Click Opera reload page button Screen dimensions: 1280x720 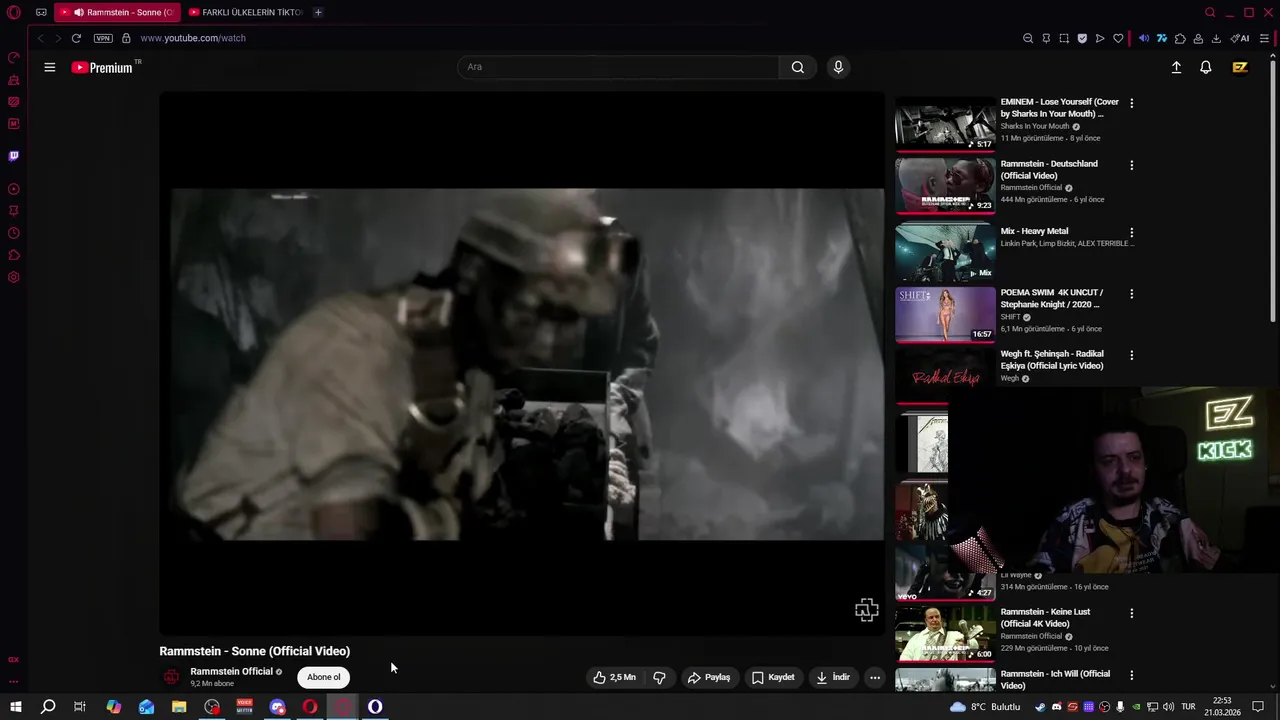click(x=76, y=38)
